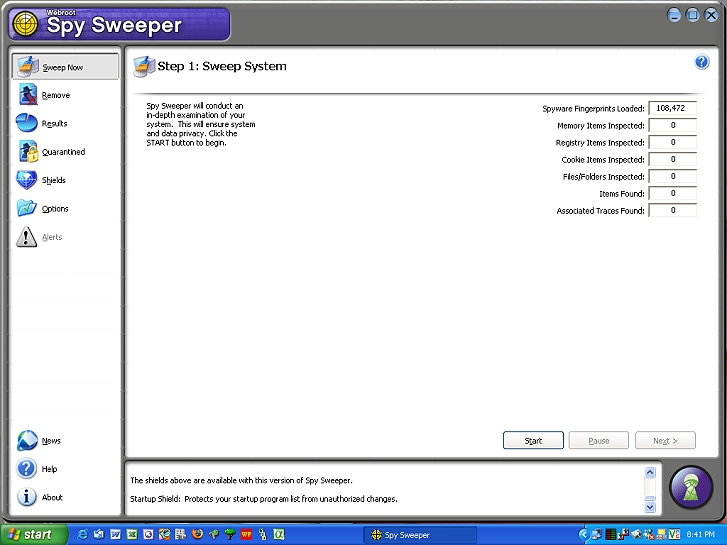The height and width of the screenshot is (545, 727).
Task: Click the blue help icon in Step 1 header
Action: [x=701, y=62]
